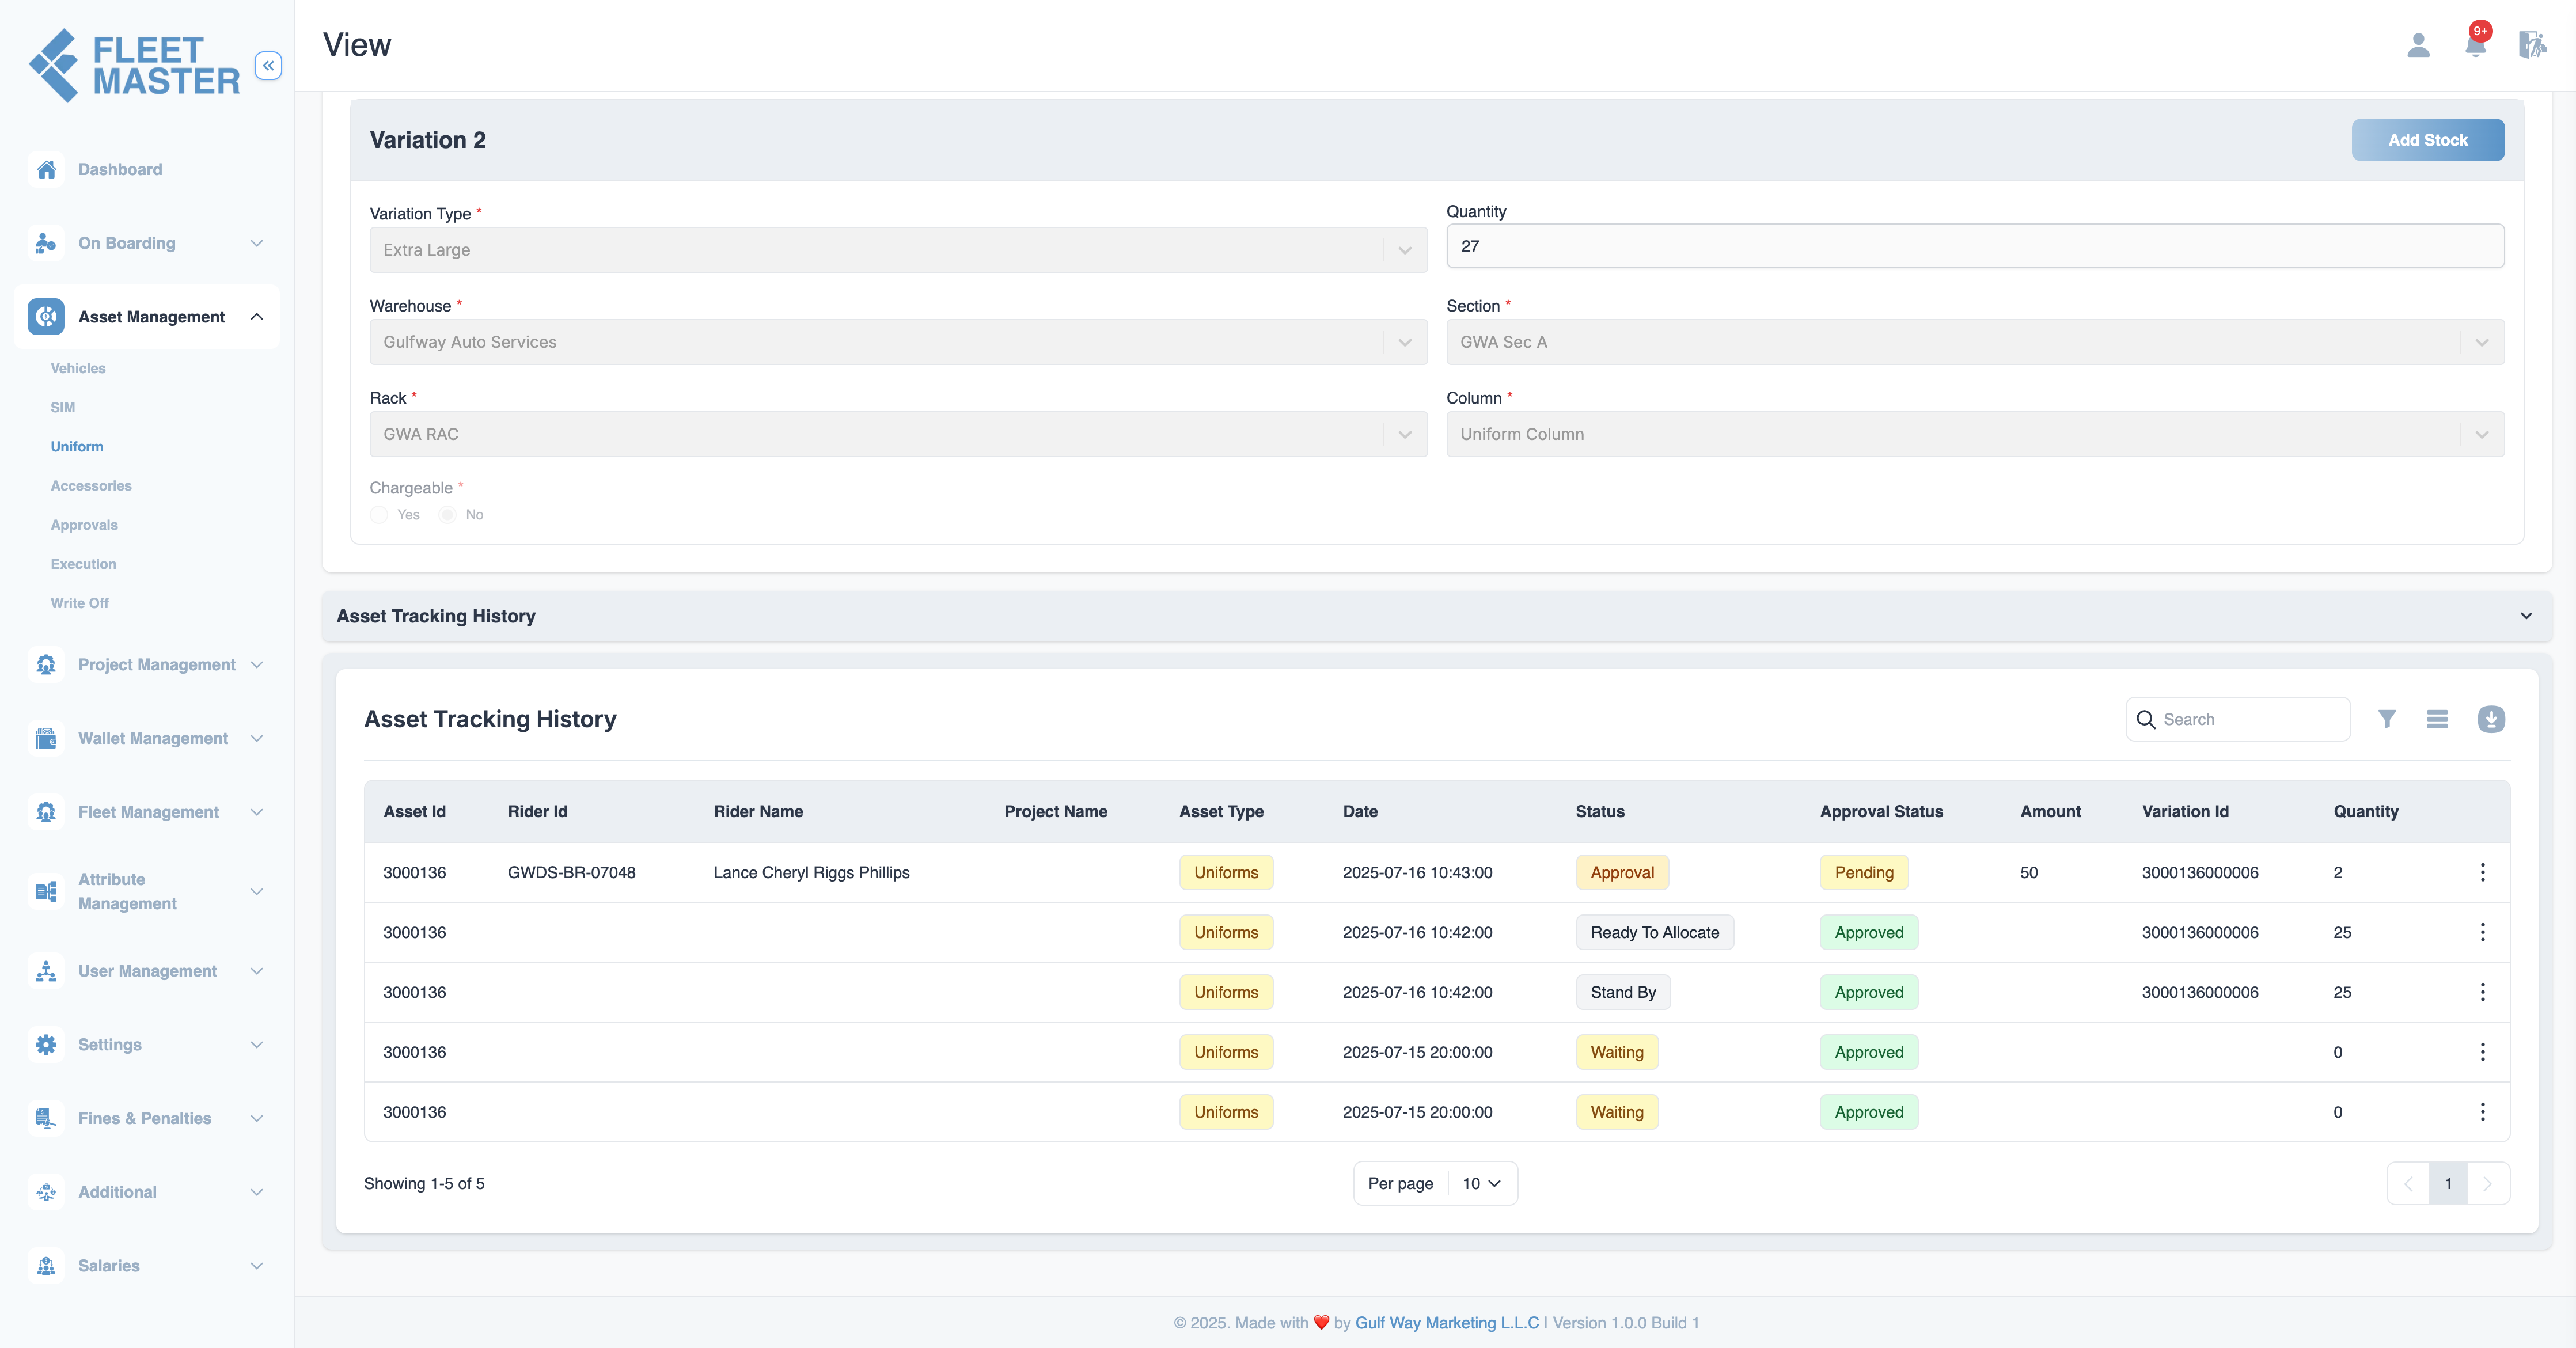Click the Settings gear icon
Image resolution: width=2576 pixels, height=1348 pixels.
pos(46,1045)
